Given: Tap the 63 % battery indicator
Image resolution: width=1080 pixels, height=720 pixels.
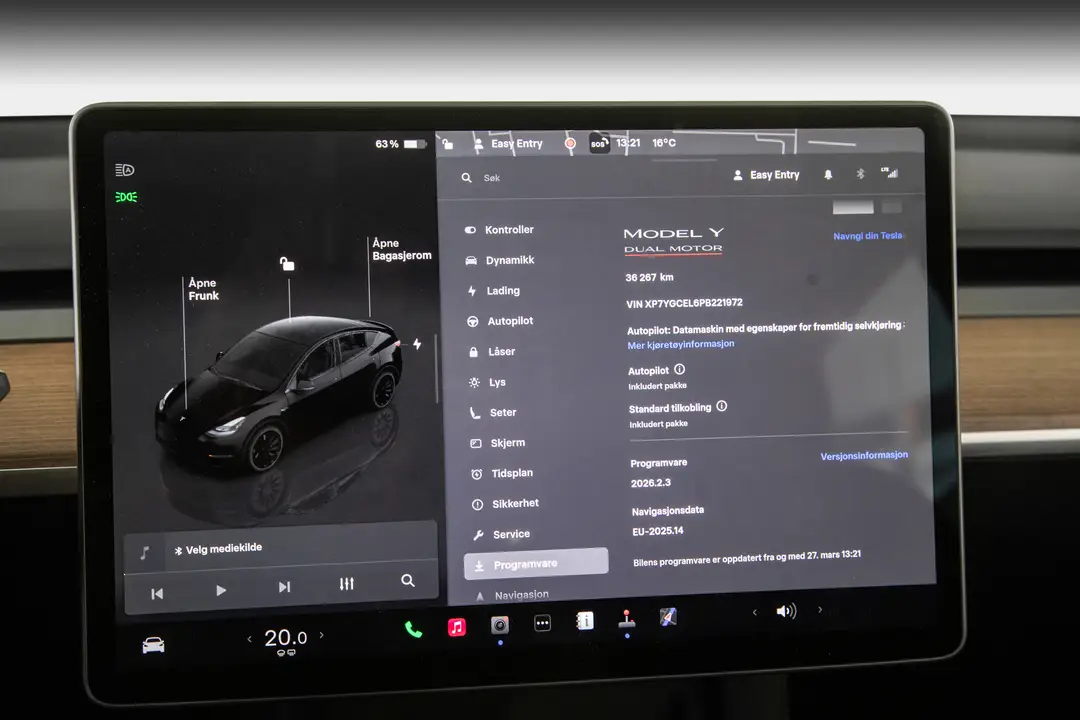Looking at the screenshot, I should (401, 144).
